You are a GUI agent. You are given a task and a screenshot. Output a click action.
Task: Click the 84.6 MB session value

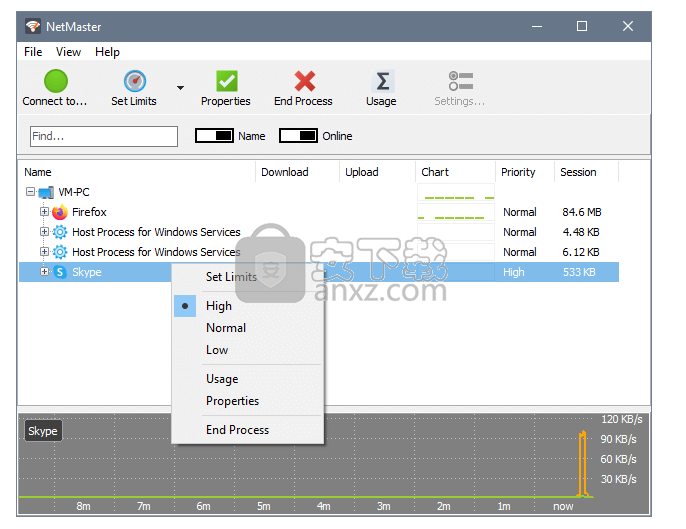tap(581, 212)
